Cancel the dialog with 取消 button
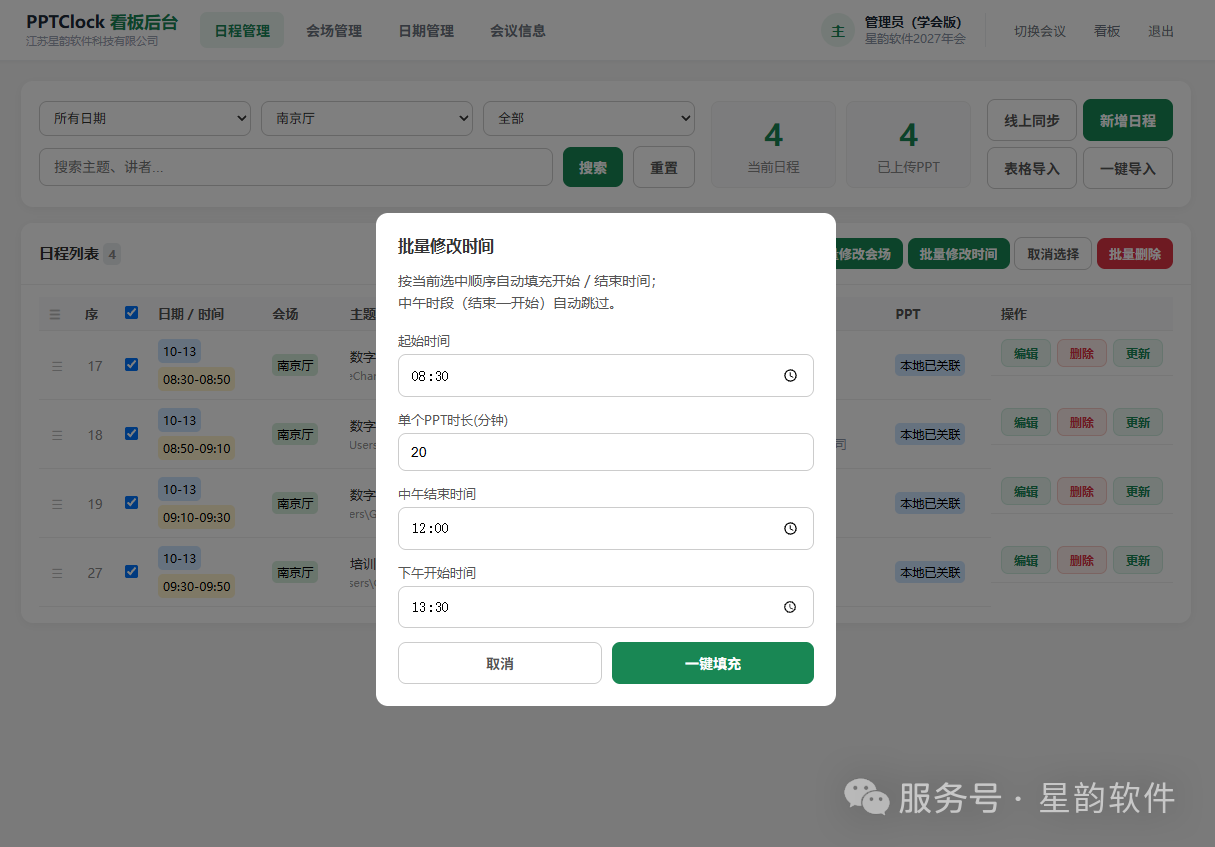Screen dimensions: 1215x847 [500, 663]
